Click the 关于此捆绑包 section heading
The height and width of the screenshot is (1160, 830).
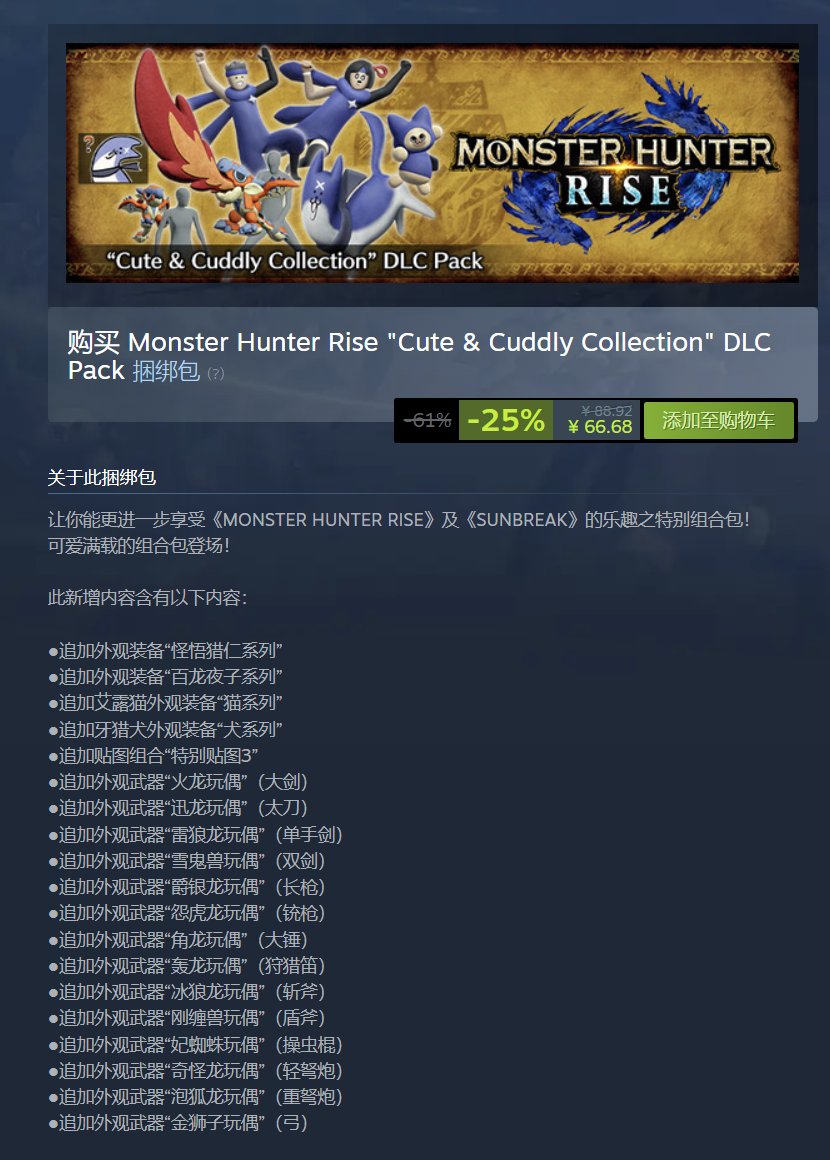101,477
